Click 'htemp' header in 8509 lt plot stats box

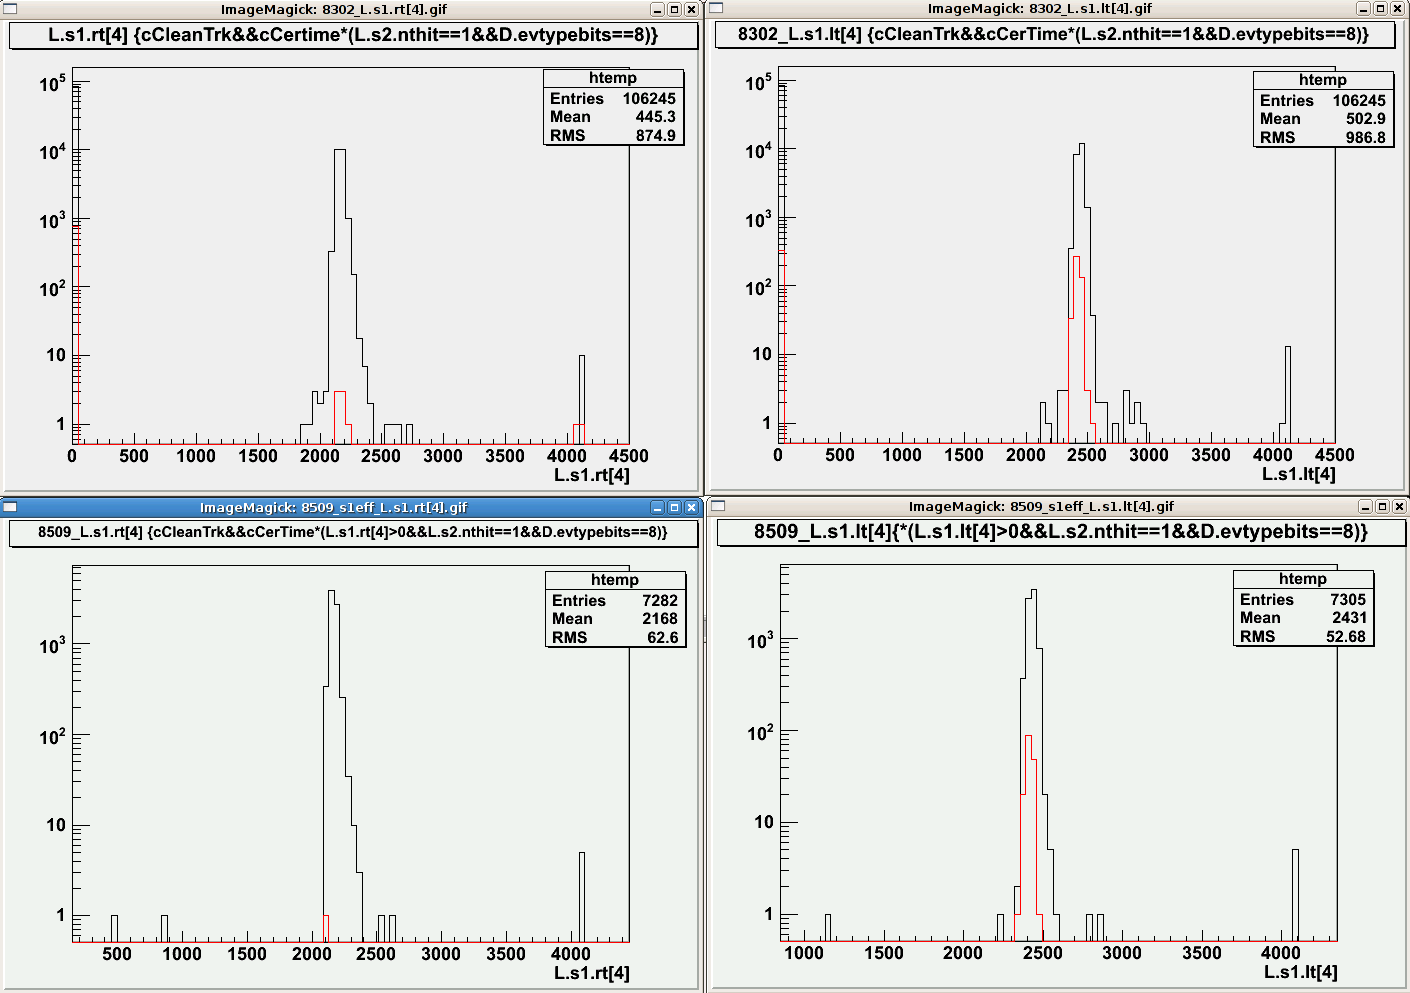(1303, 579)
